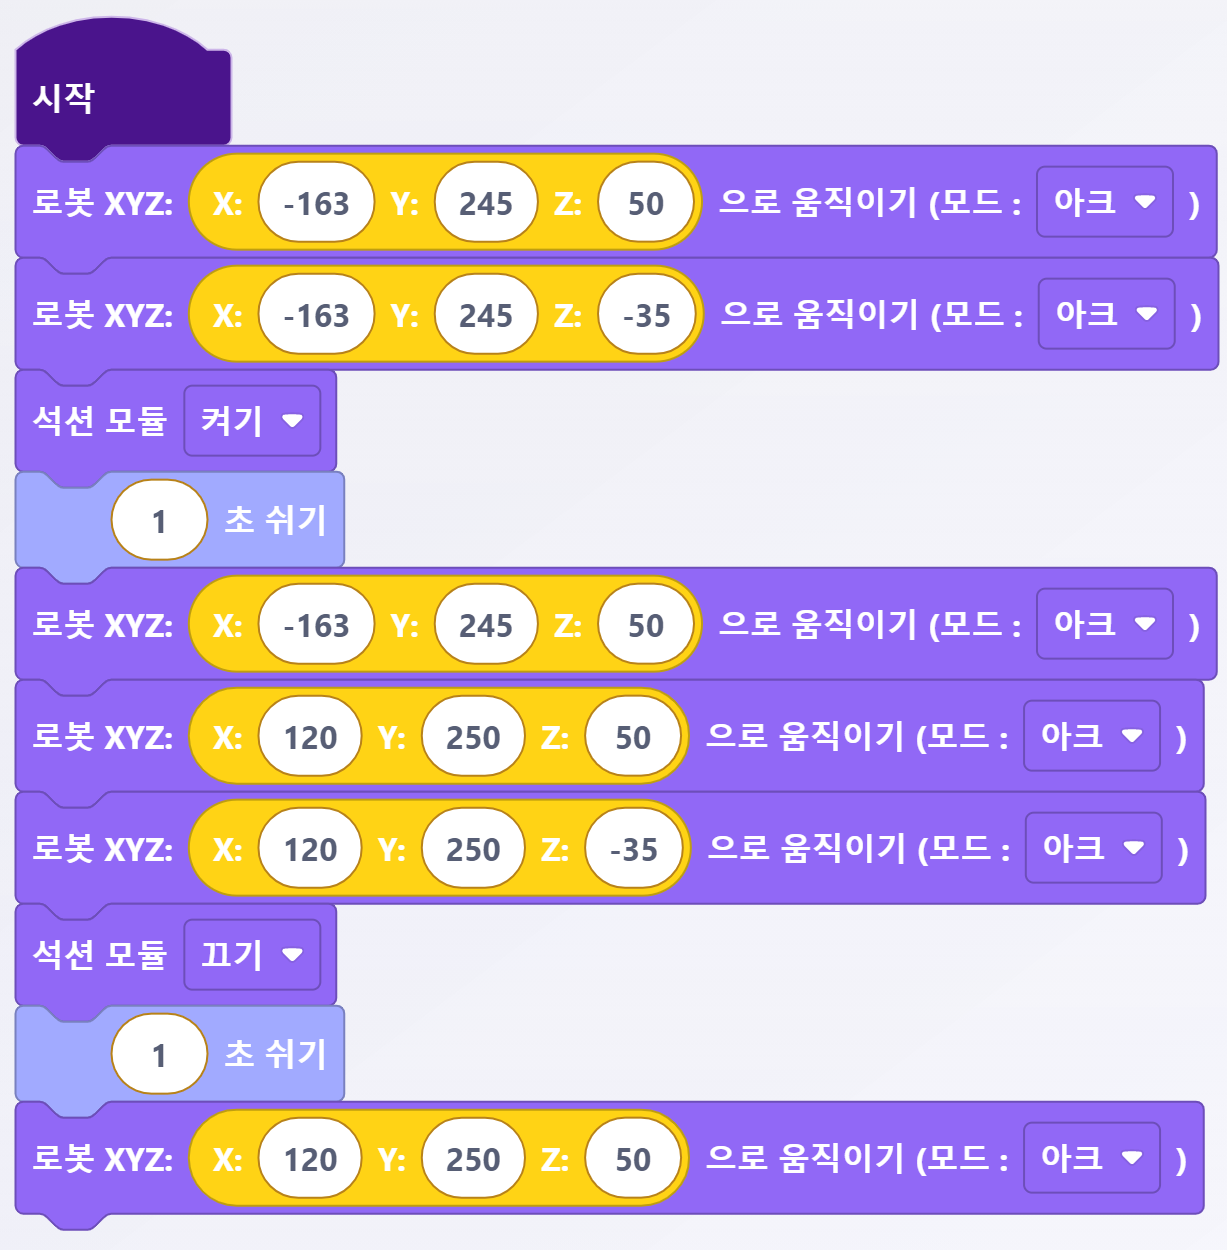This screenshot has width=1227, height=1250.
Task: Open 아크 dropdown in X 120 Z -35 block
Action: coord(1093,848)
